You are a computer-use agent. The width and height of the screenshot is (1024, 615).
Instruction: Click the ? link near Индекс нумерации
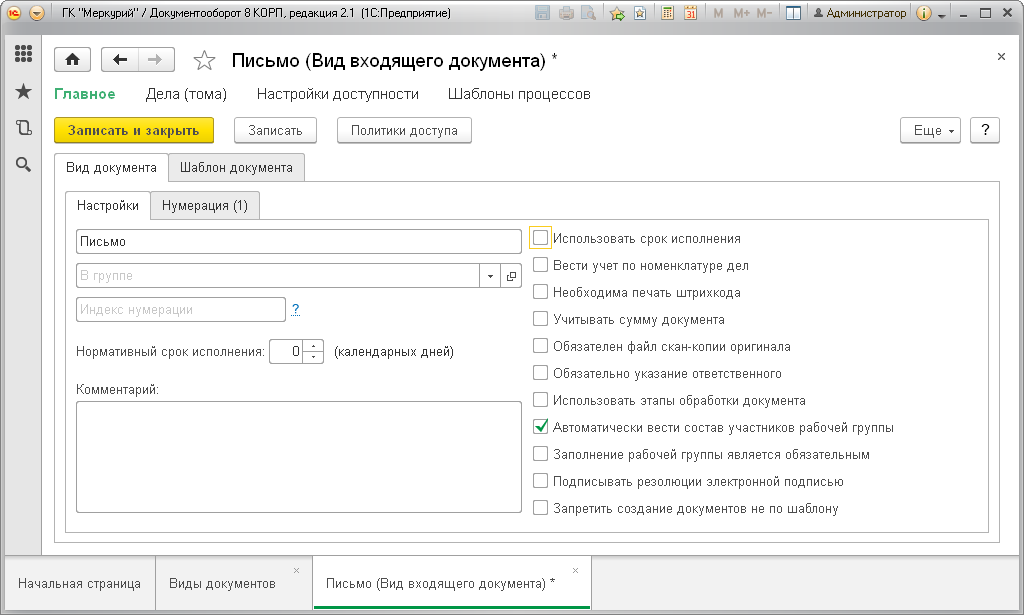click(295, 309)
